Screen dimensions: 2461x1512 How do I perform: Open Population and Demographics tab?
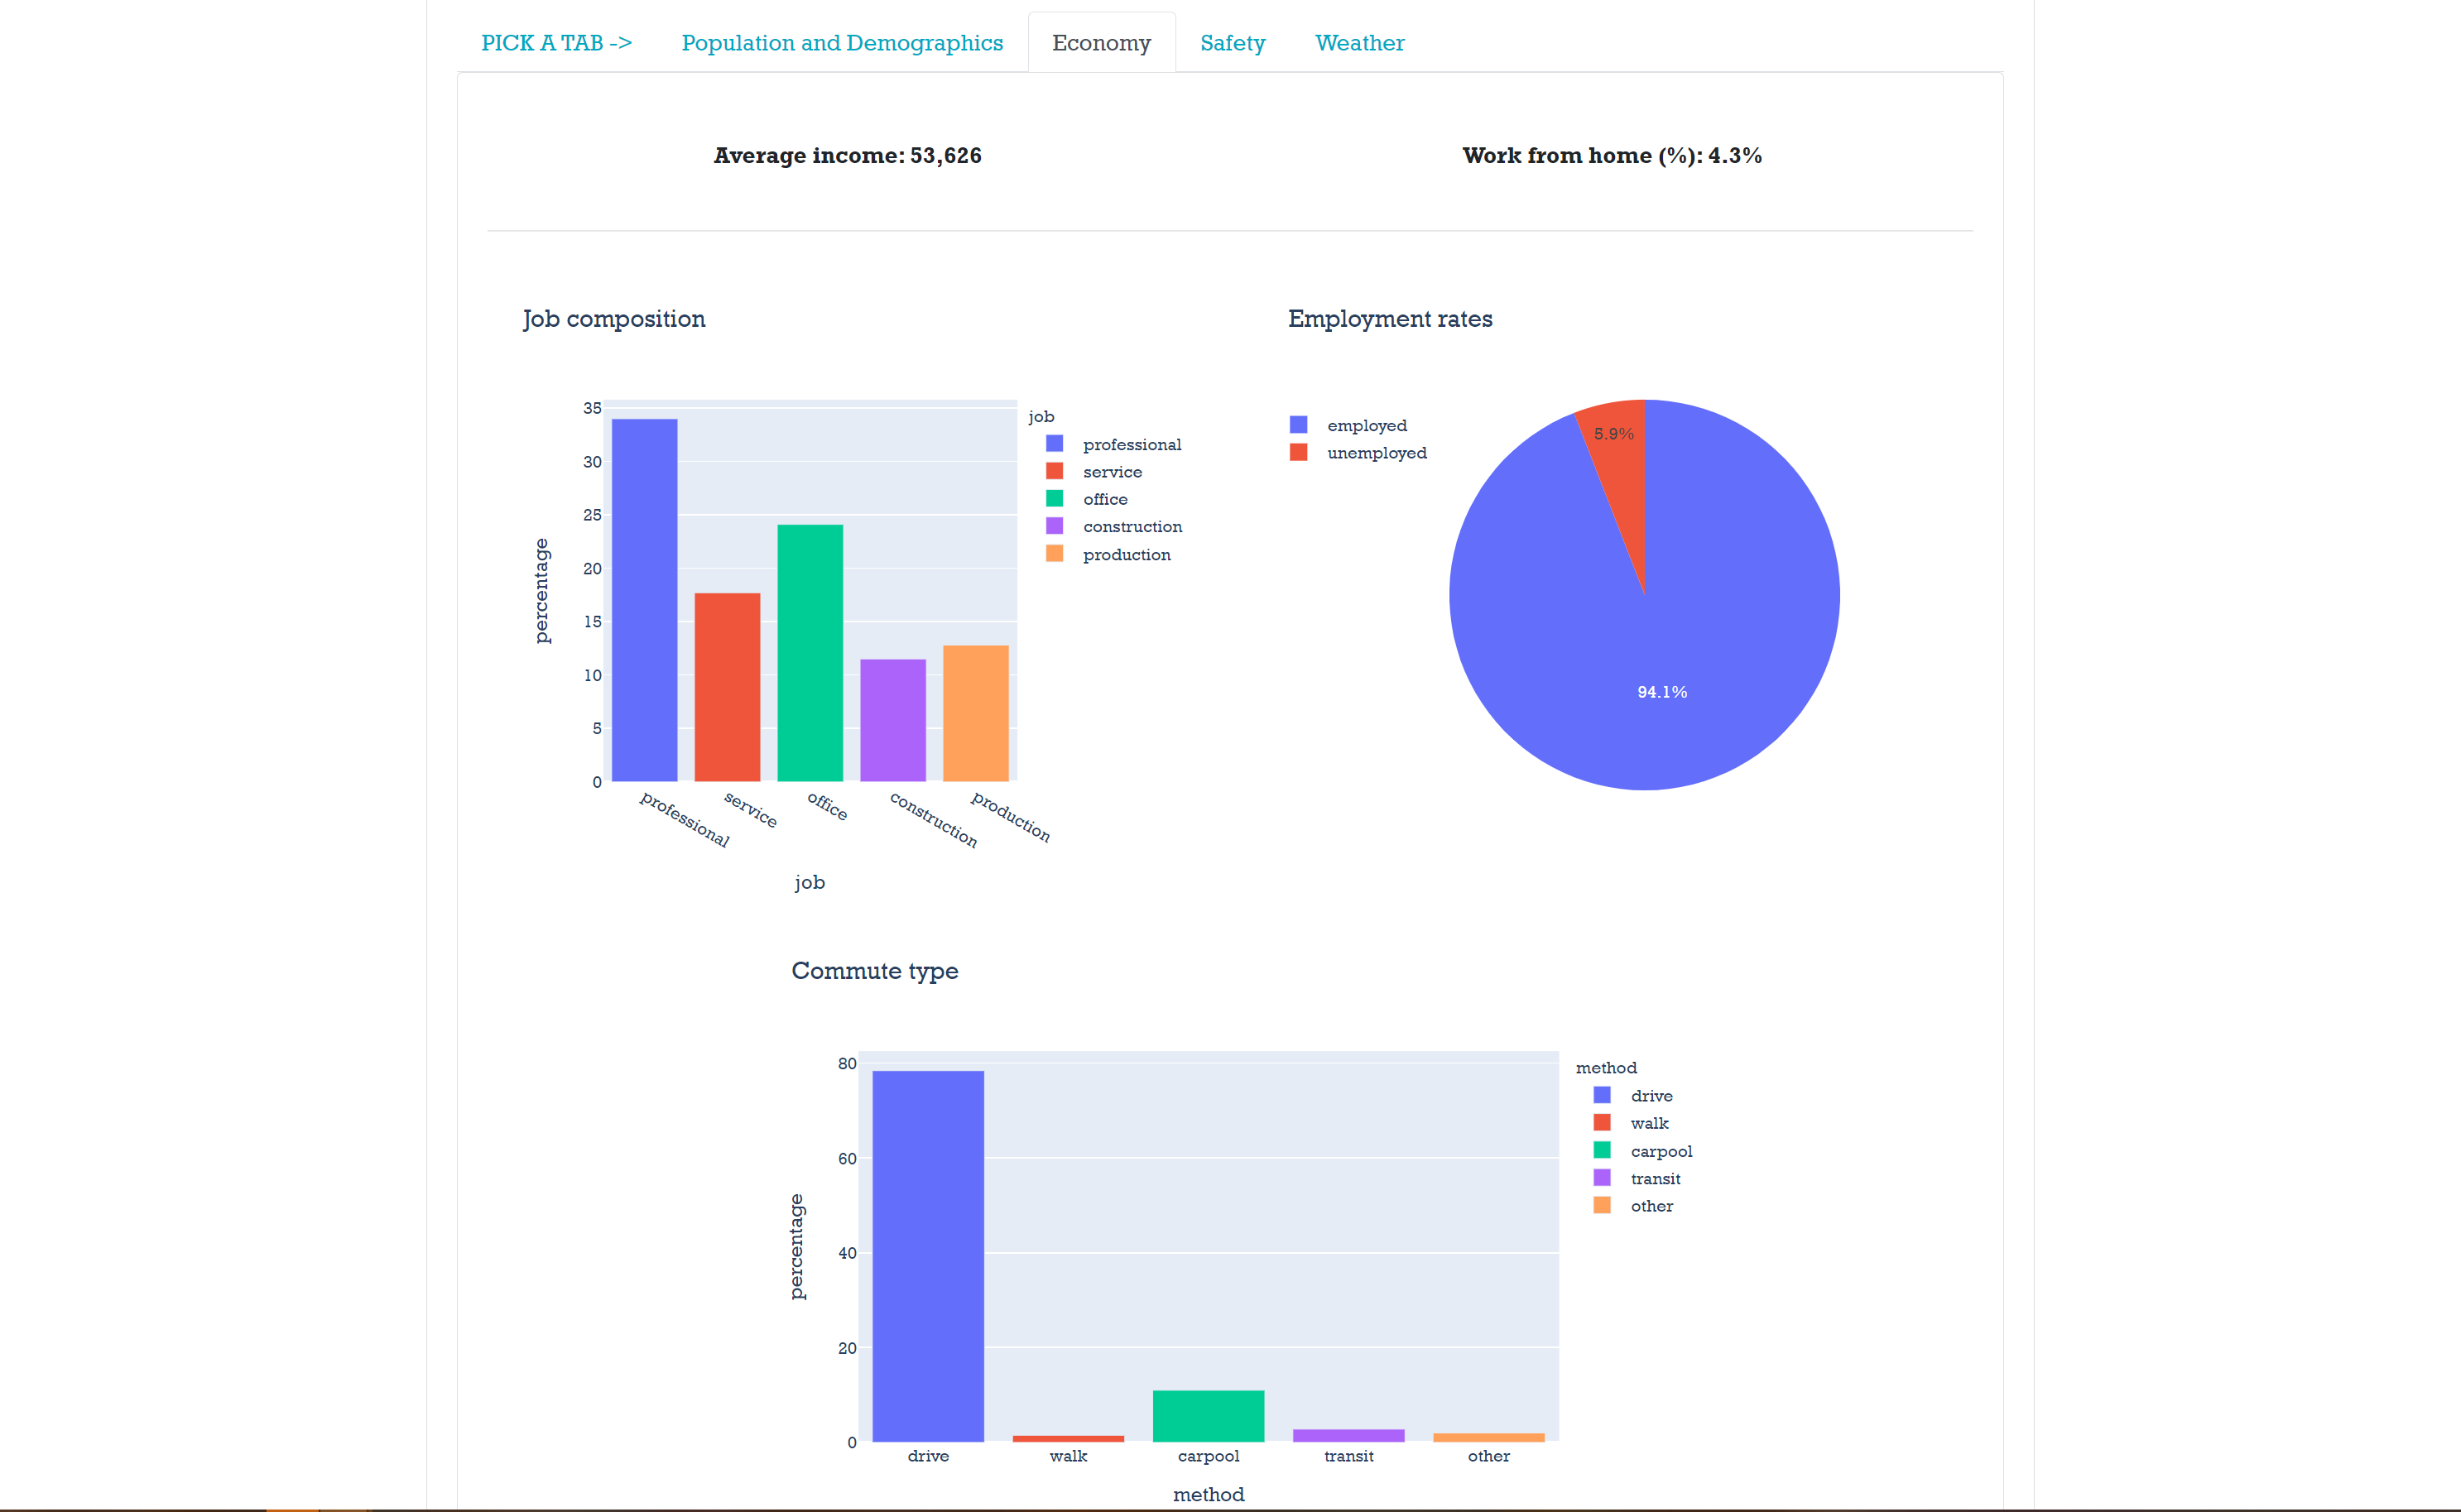tap(842, 43)
